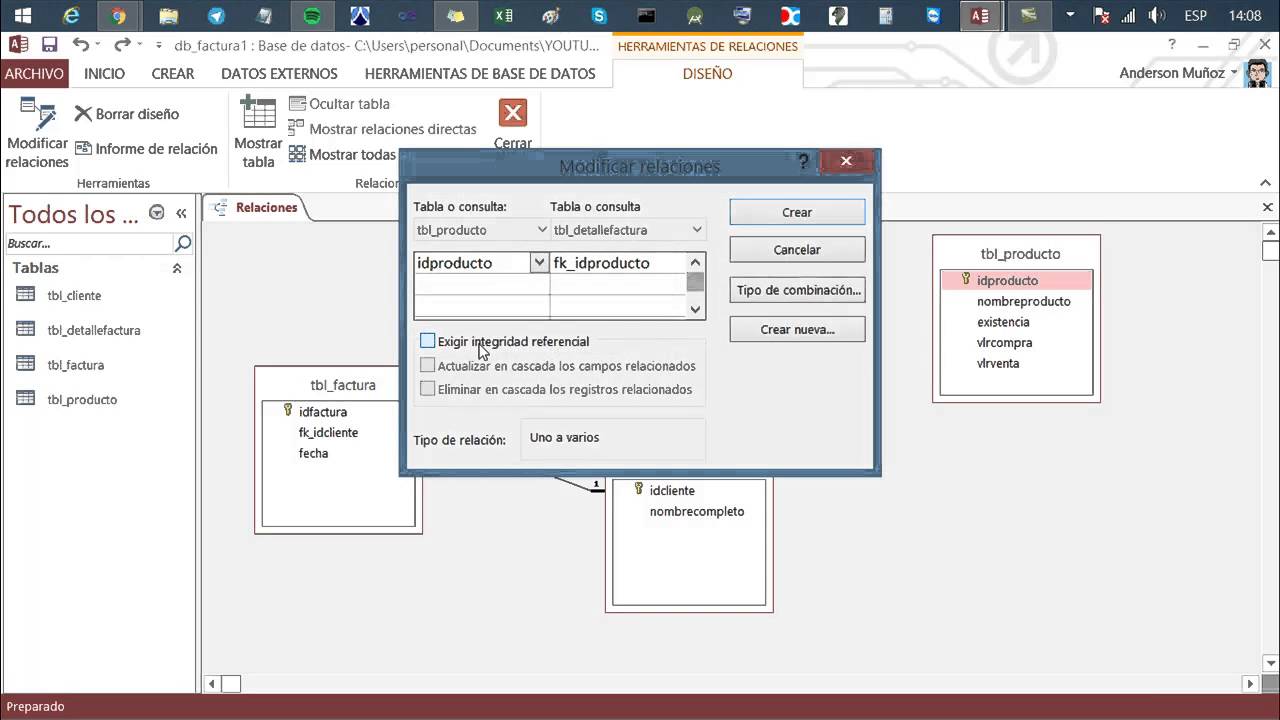Image resolution: width=1280 pixels, height=720 pixels.
Task: Click Mostrar todas relationships icon
Action: tap(297, 154)
